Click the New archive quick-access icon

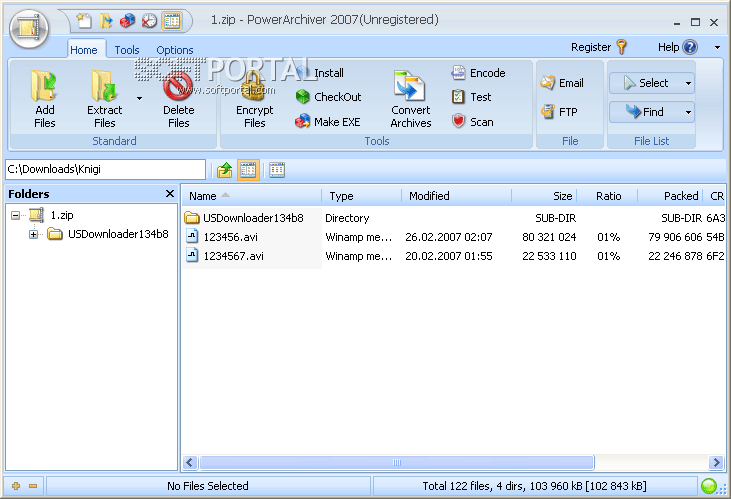[84, 21]
